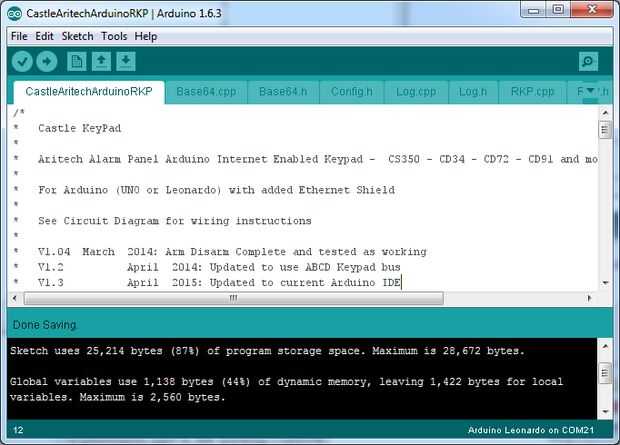Click the editor horizontal scrollbar thumb
The height and width of the screenshot is (445, 620).
(233, 298)
